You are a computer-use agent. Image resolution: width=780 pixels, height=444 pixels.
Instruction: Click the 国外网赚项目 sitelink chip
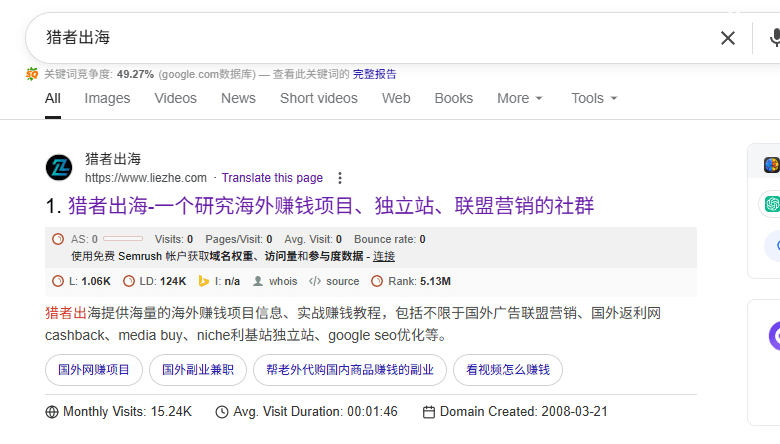(94, 370)
